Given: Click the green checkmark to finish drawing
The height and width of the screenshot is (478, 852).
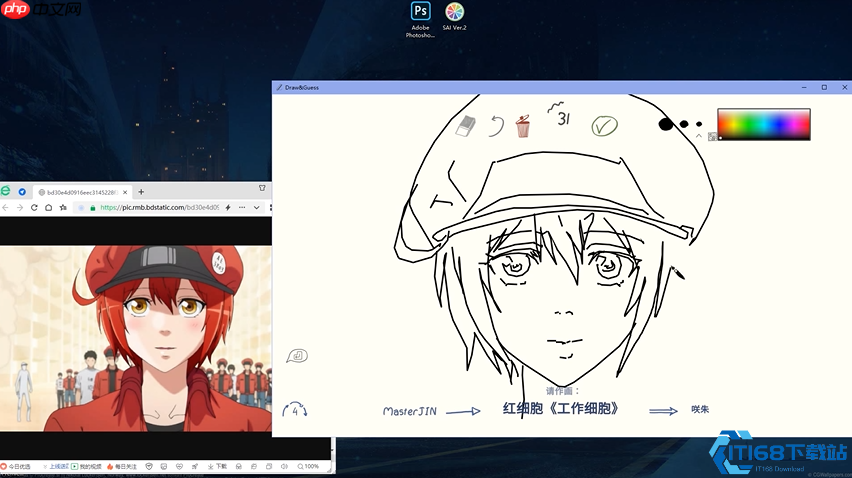Looking at the screenshot, I should click(604, 126).
